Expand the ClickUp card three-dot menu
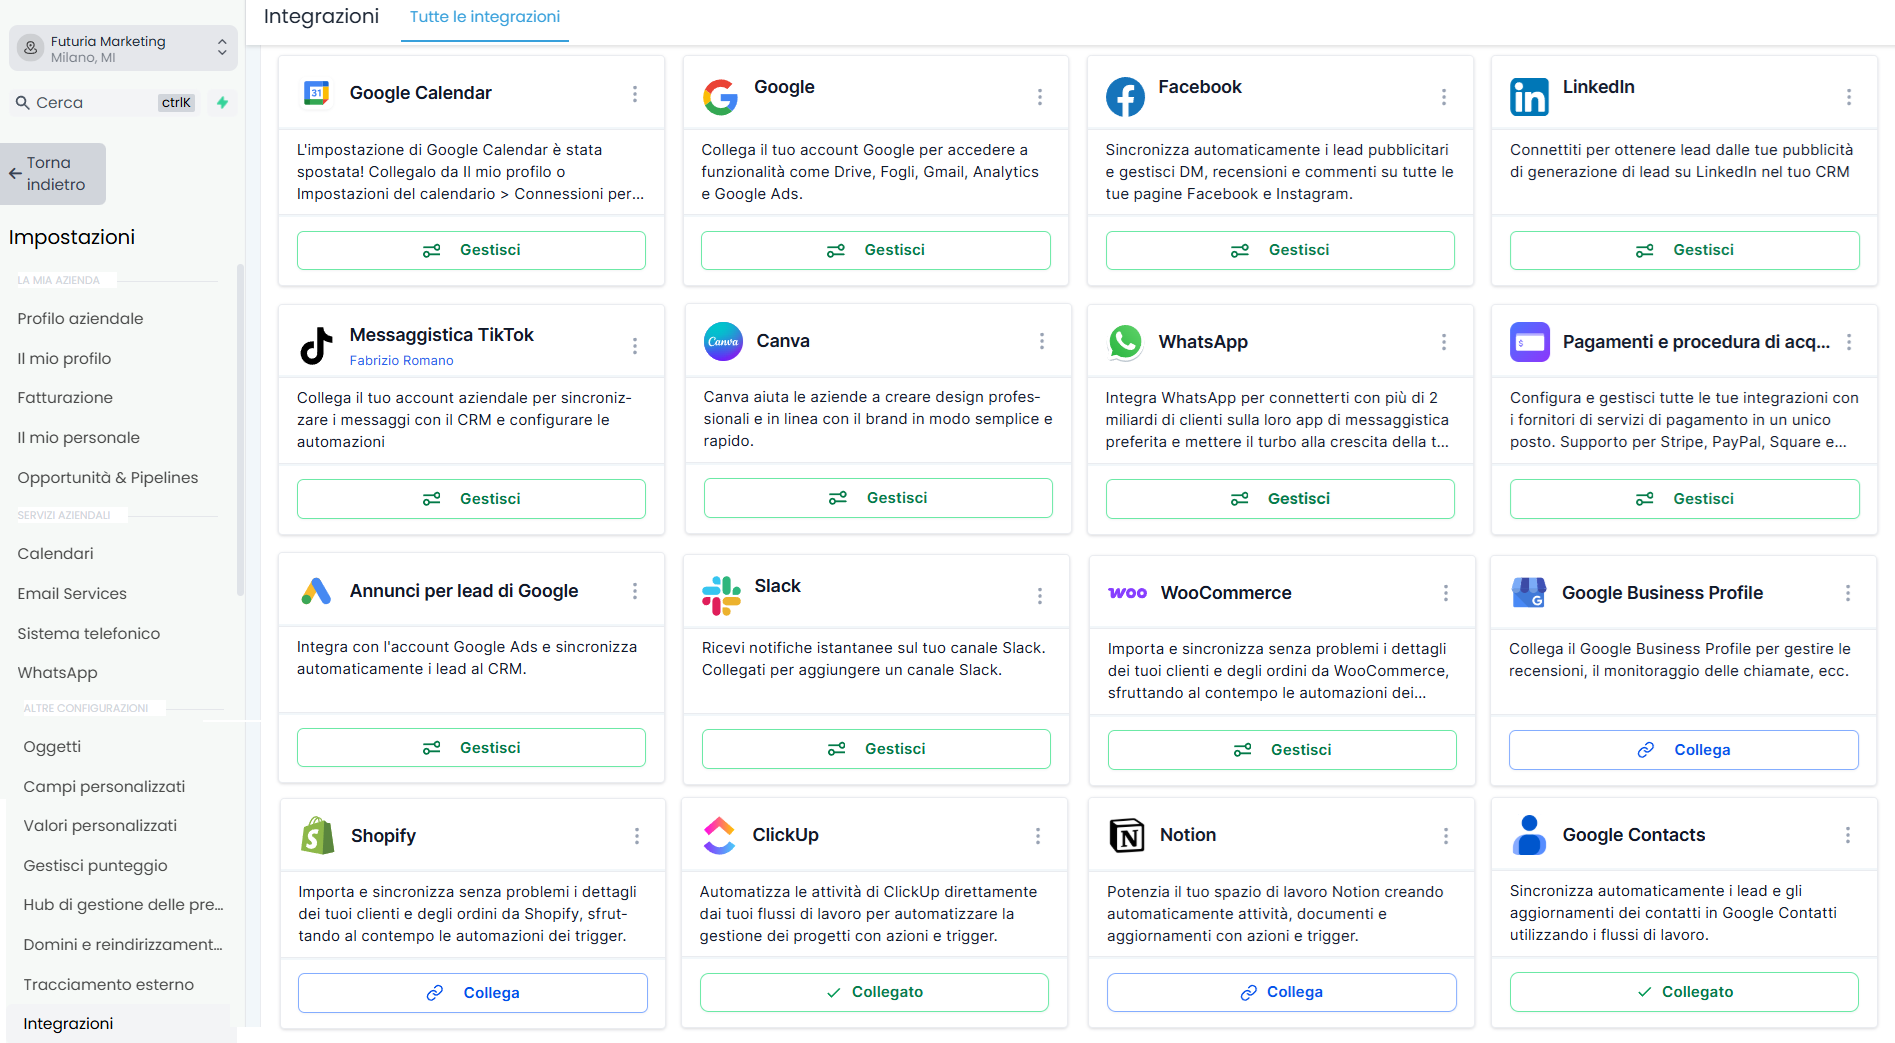 (x=1038, y=835)
